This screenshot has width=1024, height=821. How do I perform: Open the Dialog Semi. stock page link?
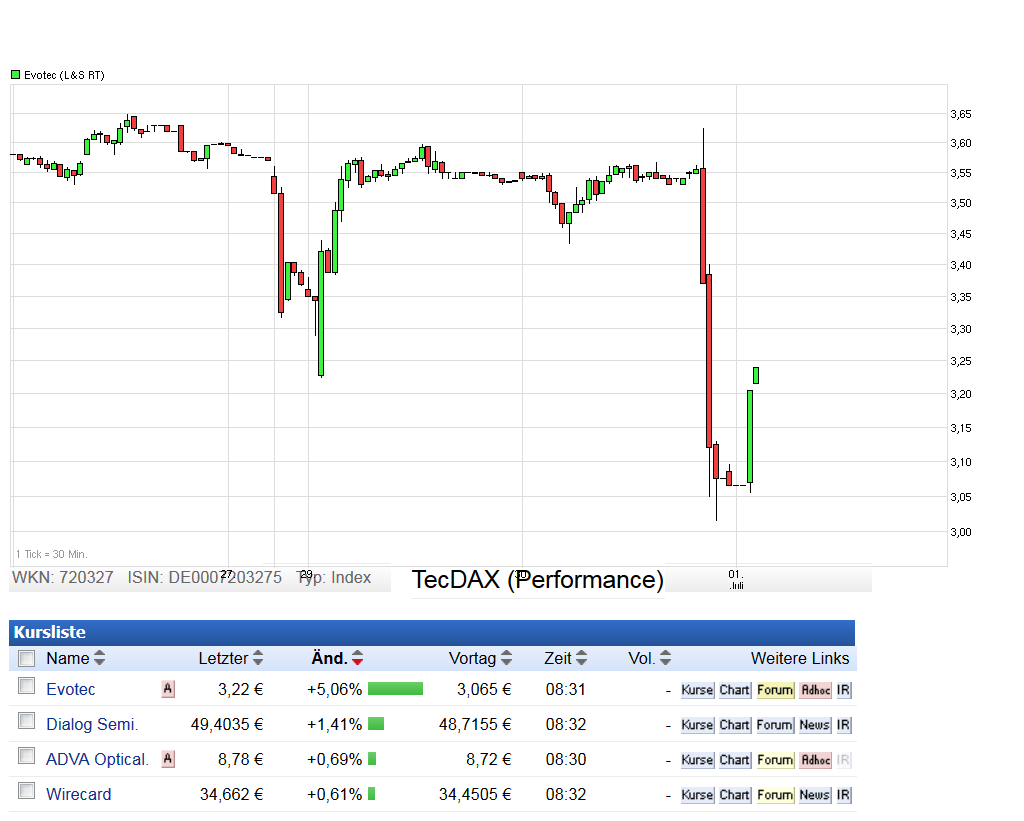92,724
